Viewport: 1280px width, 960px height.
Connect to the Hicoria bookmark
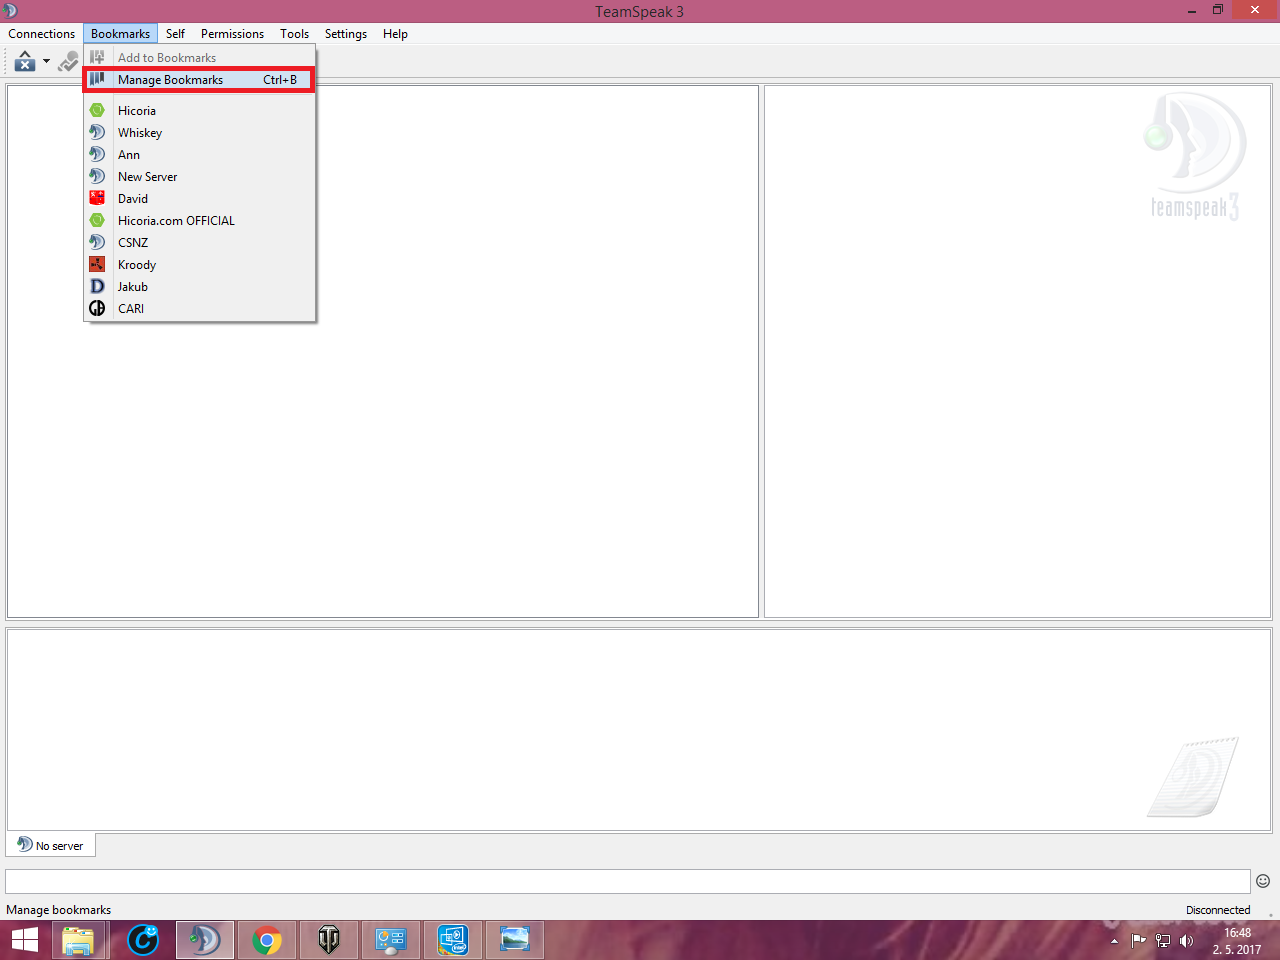click(x=200, y=111)
